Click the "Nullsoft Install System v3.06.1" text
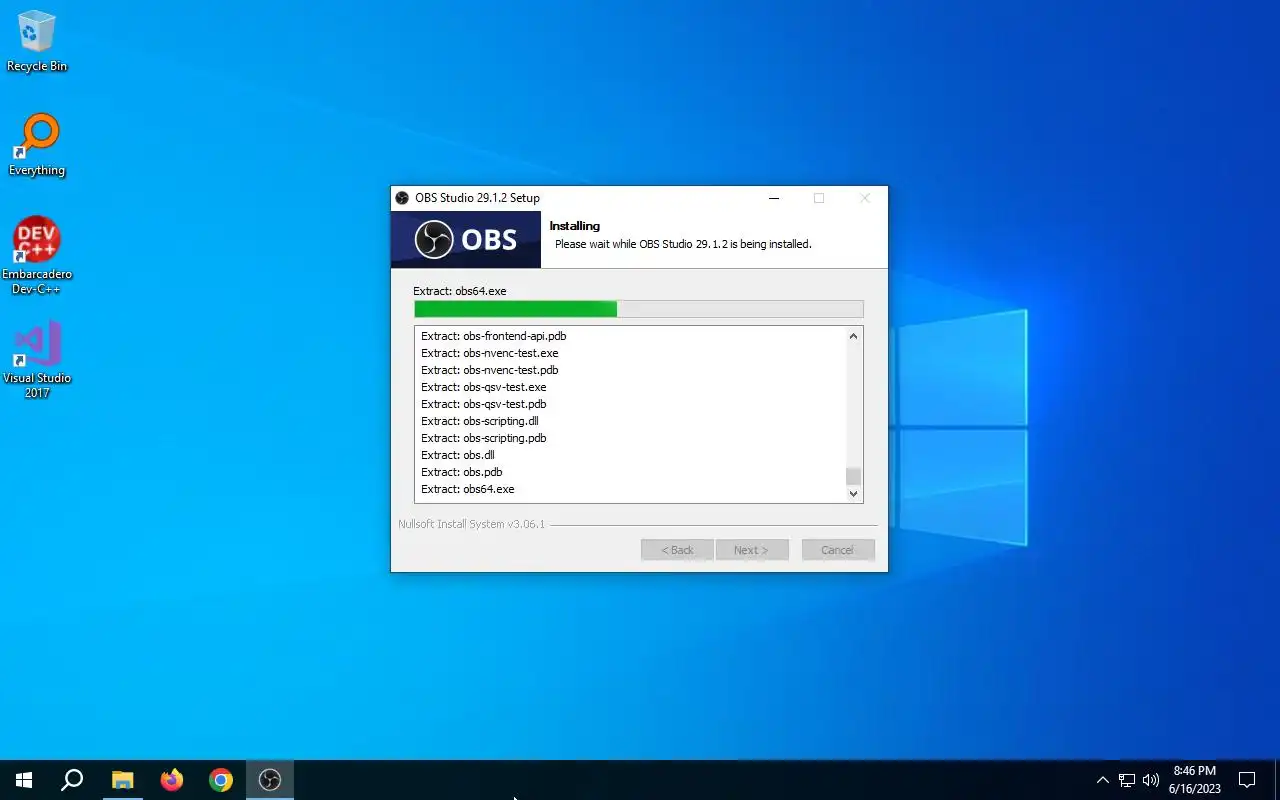Image resolution: width=1280 pixels, height=800 pixels. 472,524
